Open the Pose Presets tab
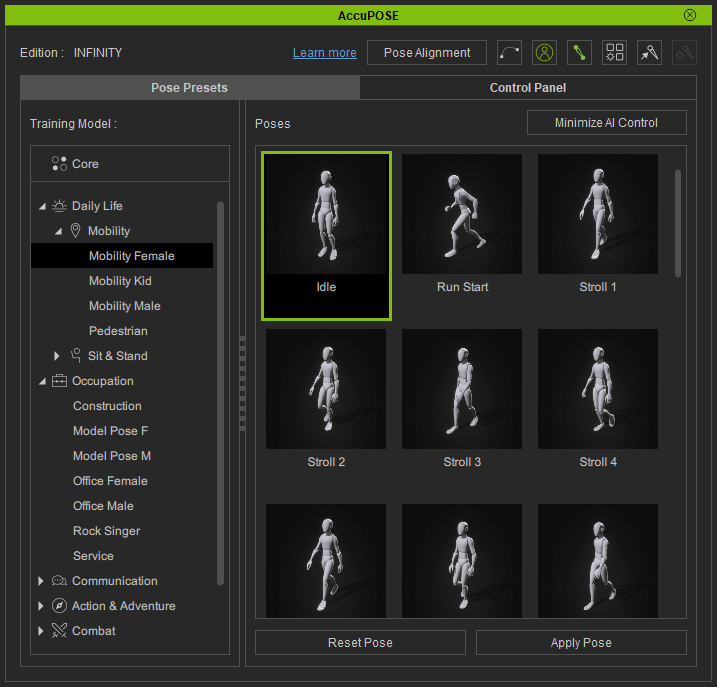 pyautogui.click(x=190, y=87)
